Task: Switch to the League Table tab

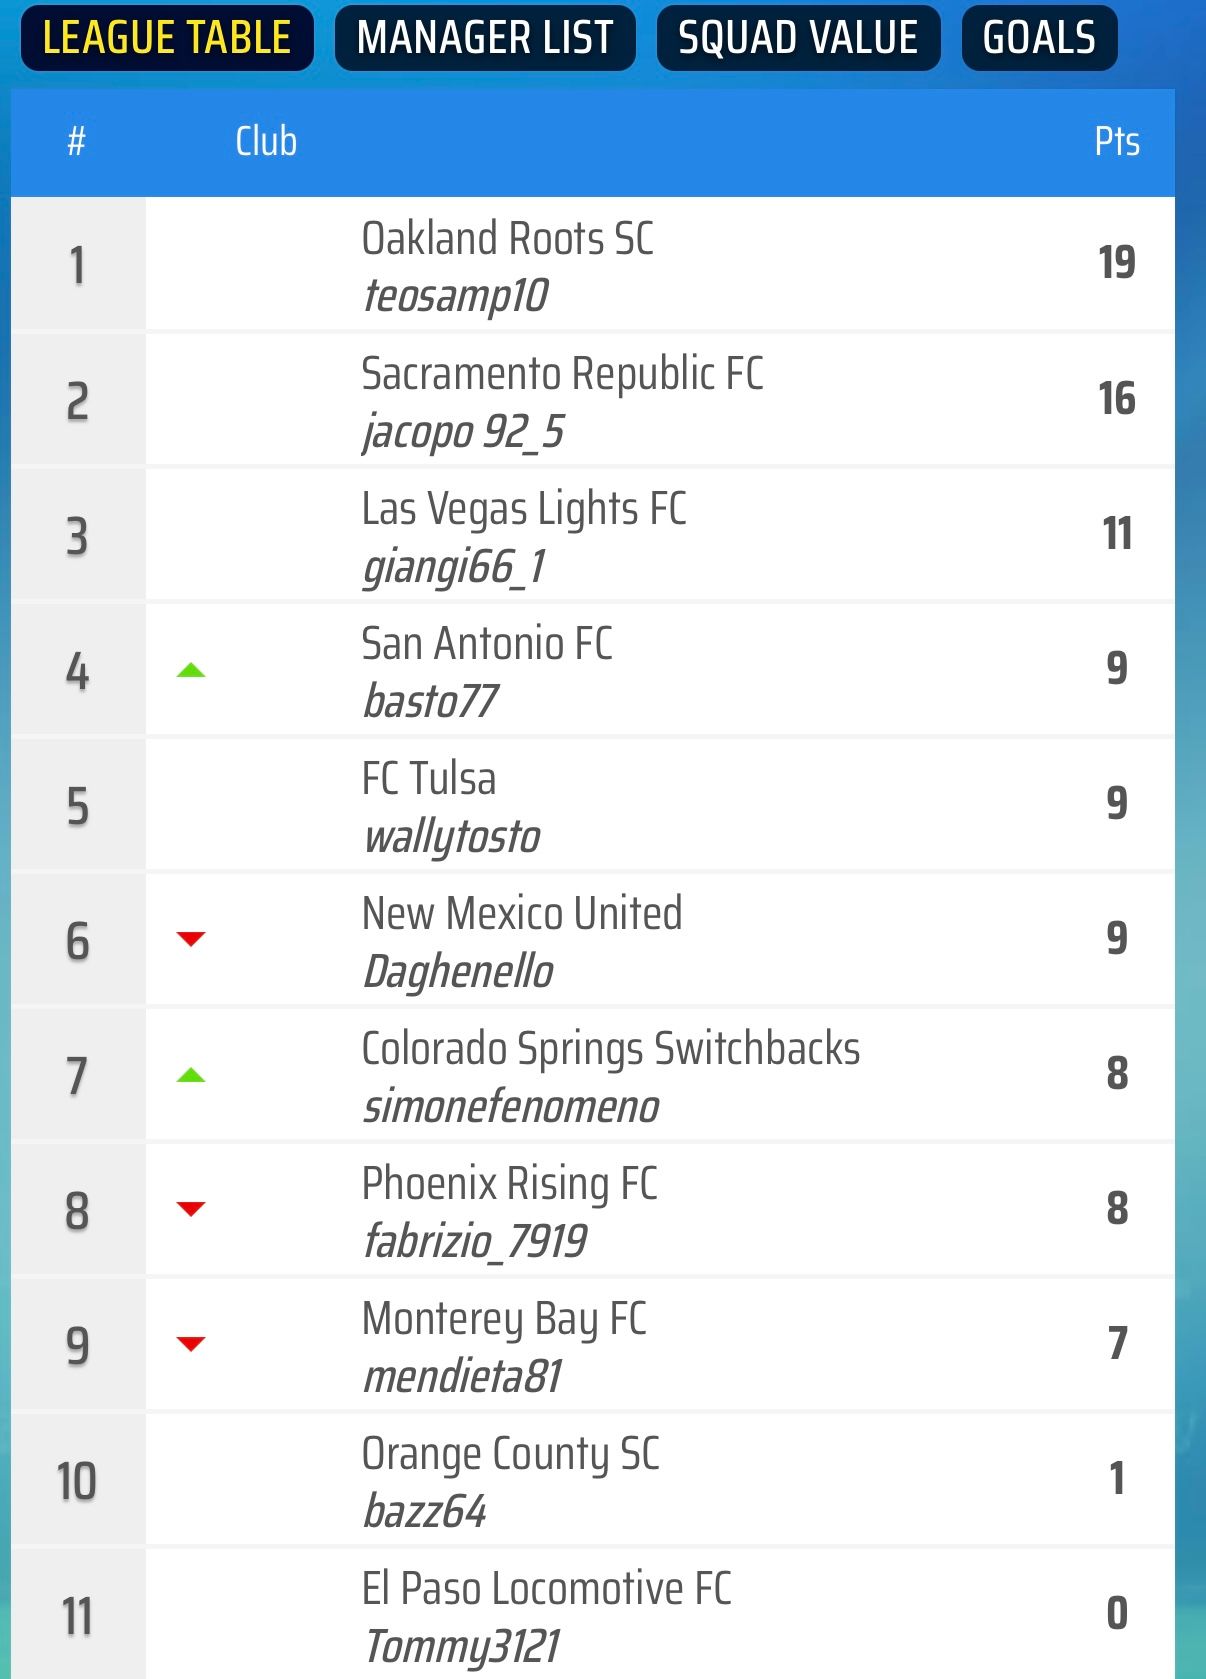Action: (167, 38)
